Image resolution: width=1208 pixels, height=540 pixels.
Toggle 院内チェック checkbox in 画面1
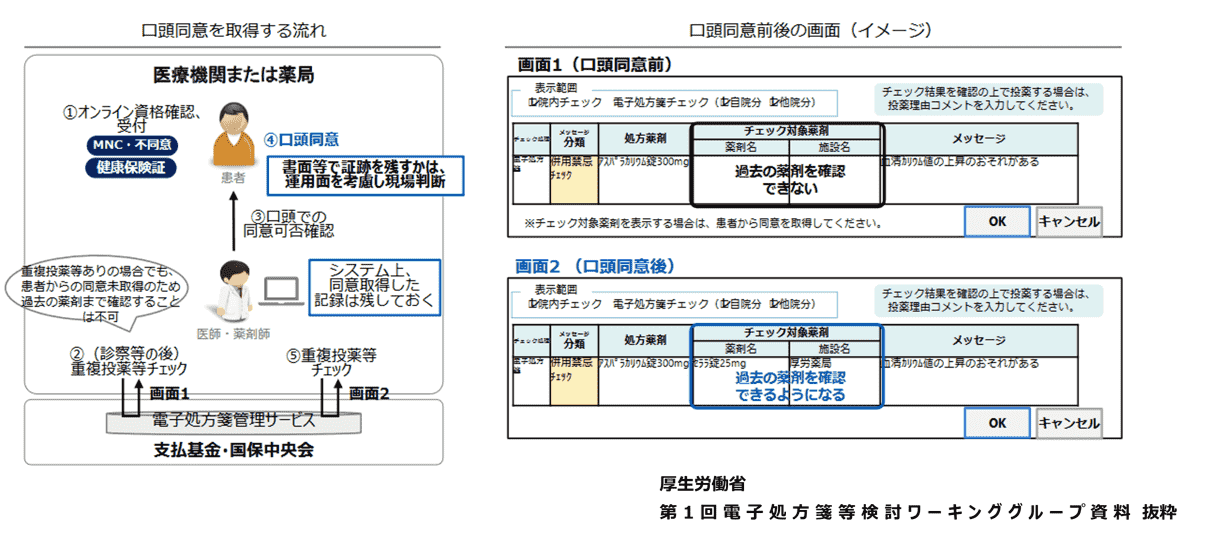[x=533, y=102]
